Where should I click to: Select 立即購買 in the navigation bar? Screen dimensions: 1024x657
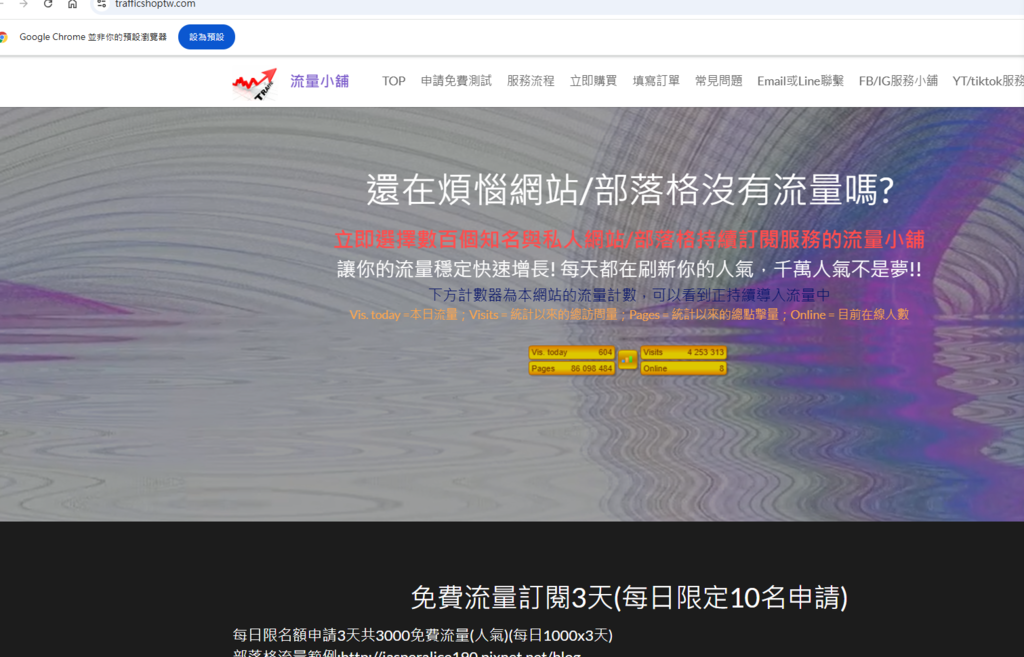pyautogui.click(x=593, y=81)
